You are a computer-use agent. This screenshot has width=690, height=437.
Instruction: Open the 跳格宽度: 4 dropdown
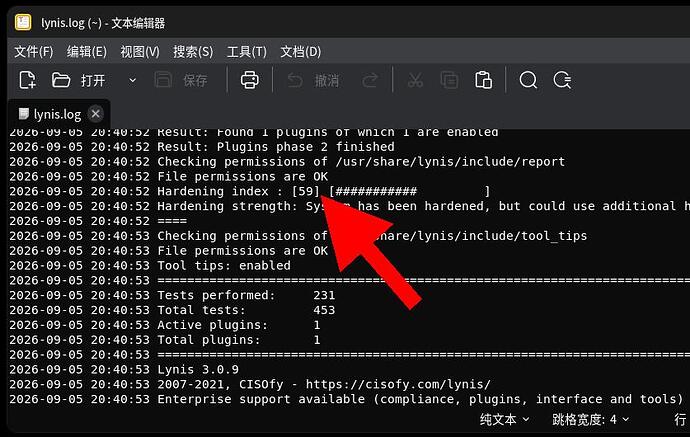pyautogui.click(x=590, y=419)
